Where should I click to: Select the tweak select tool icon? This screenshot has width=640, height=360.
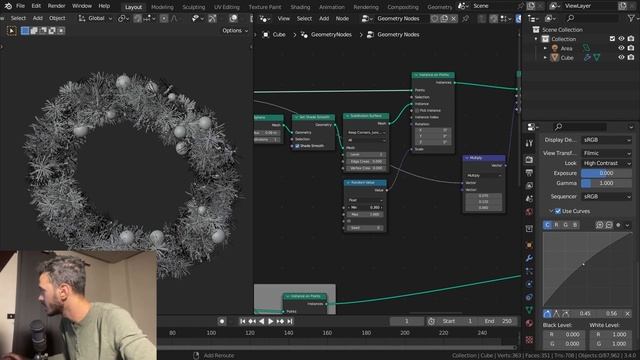(x=11, y=31)
